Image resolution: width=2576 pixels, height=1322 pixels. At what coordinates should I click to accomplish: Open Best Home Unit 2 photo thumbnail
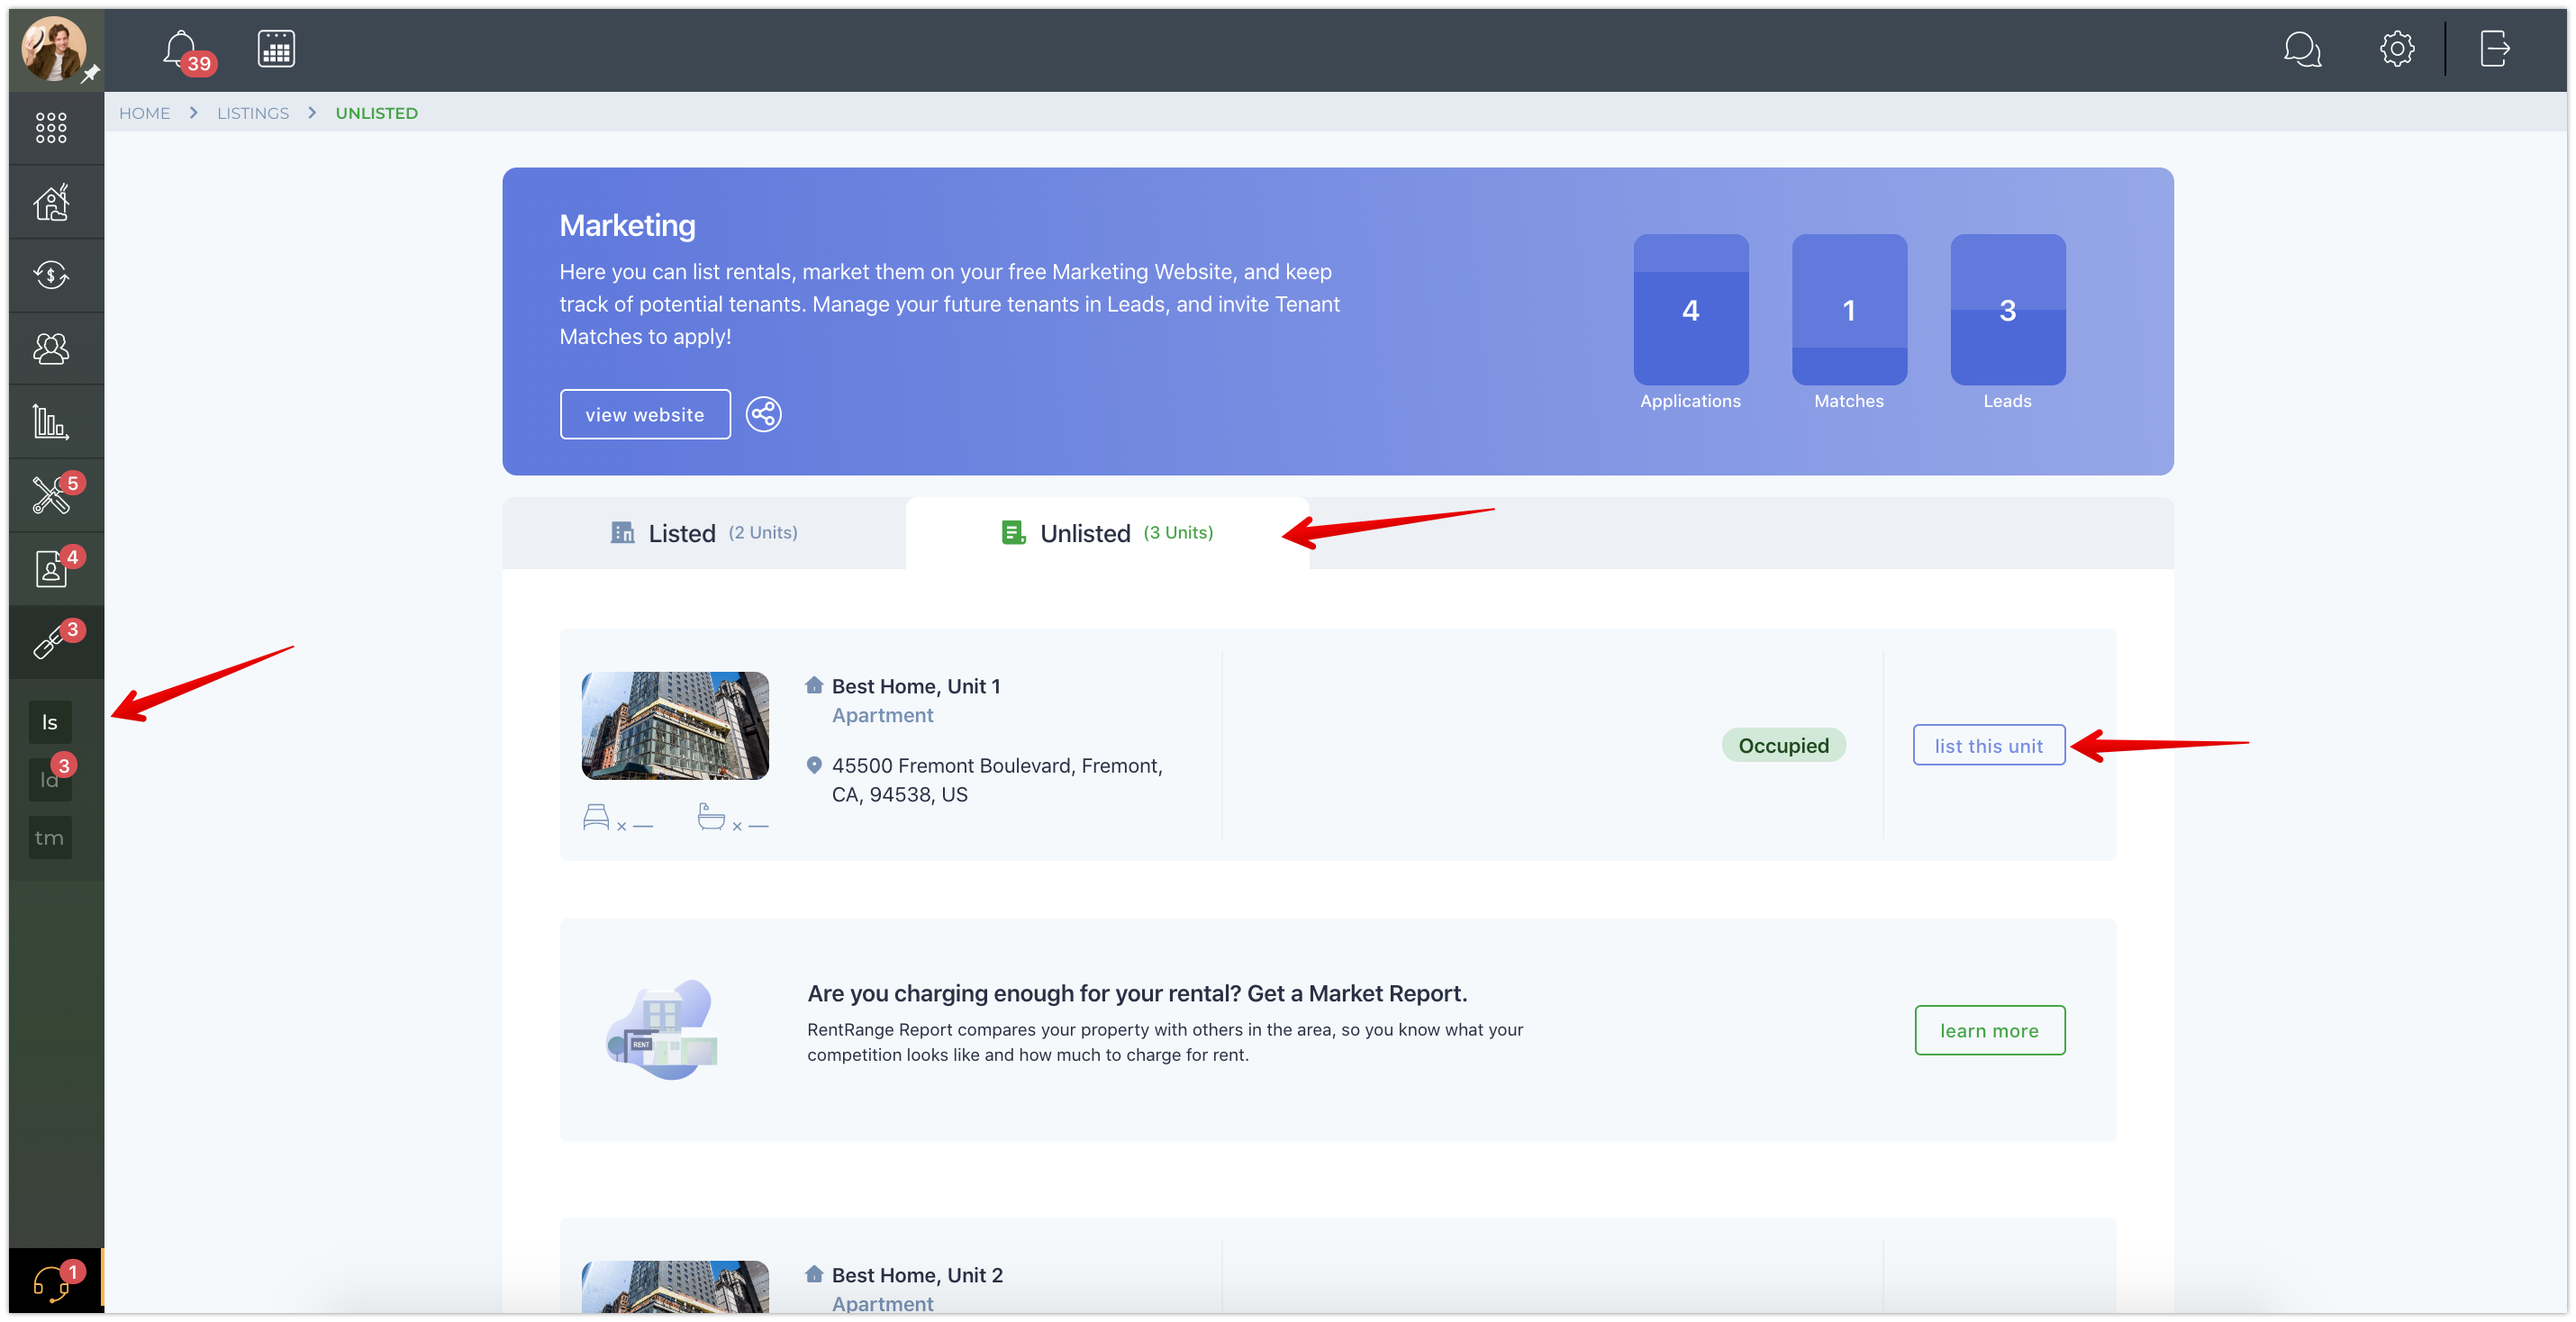(675, 1288)
